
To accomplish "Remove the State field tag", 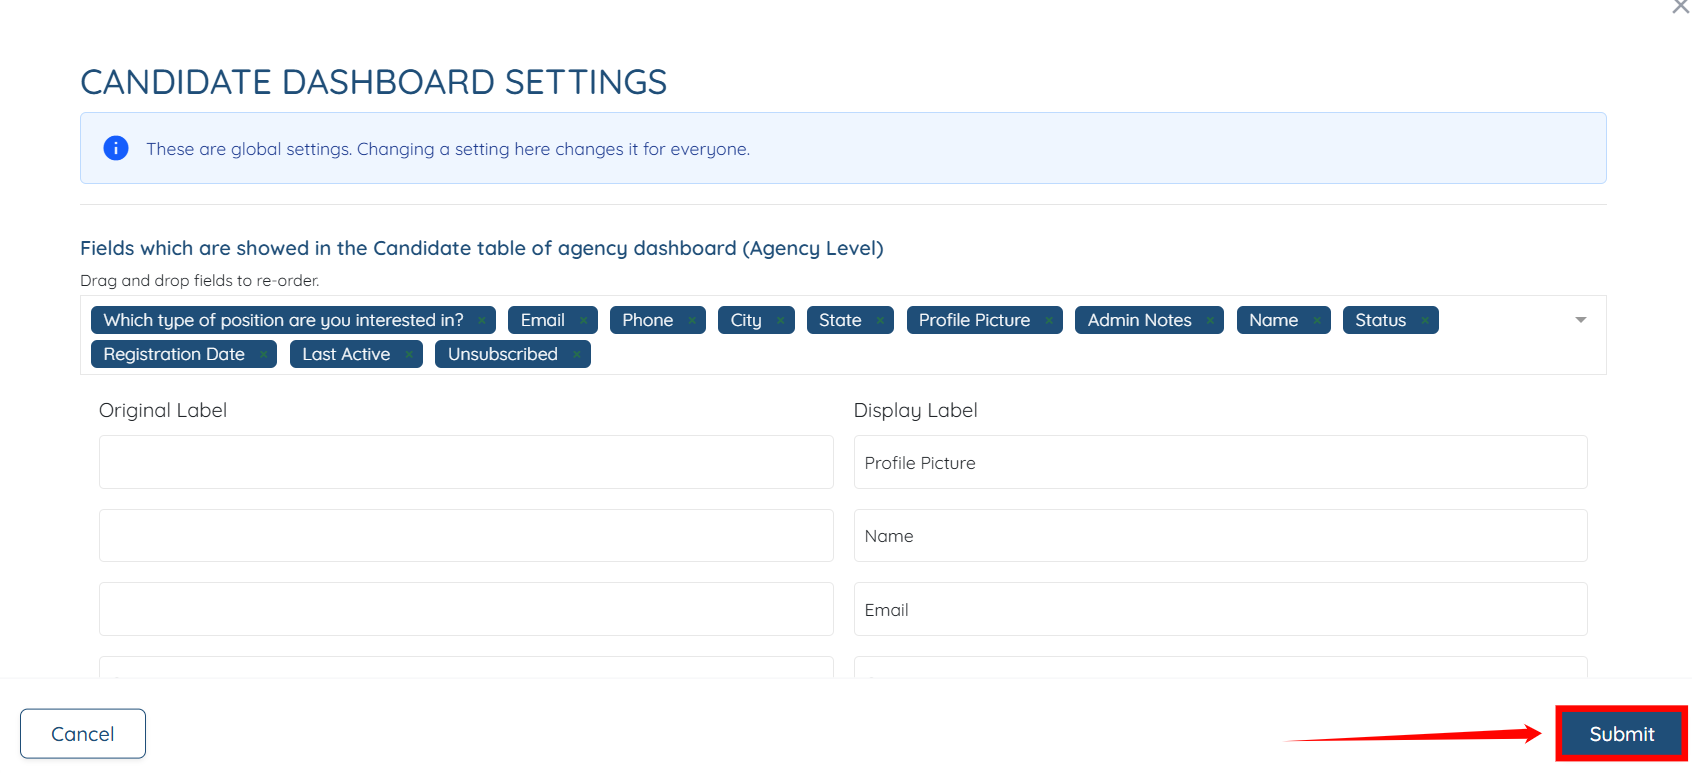I will point(880,321).
